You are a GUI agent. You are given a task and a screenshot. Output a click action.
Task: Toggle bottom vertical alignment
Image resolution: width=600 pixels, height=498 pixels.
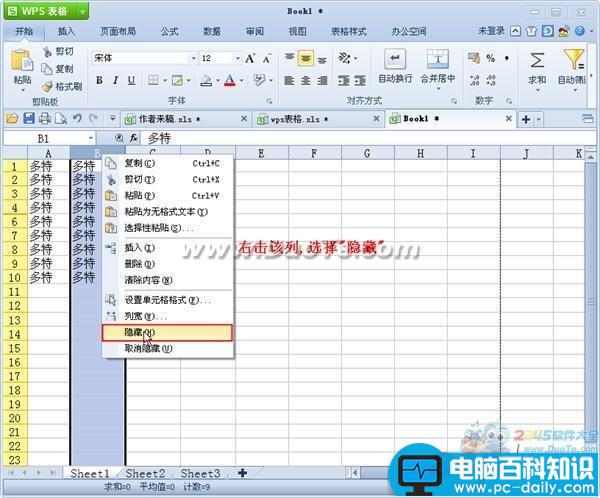point(322,59)
